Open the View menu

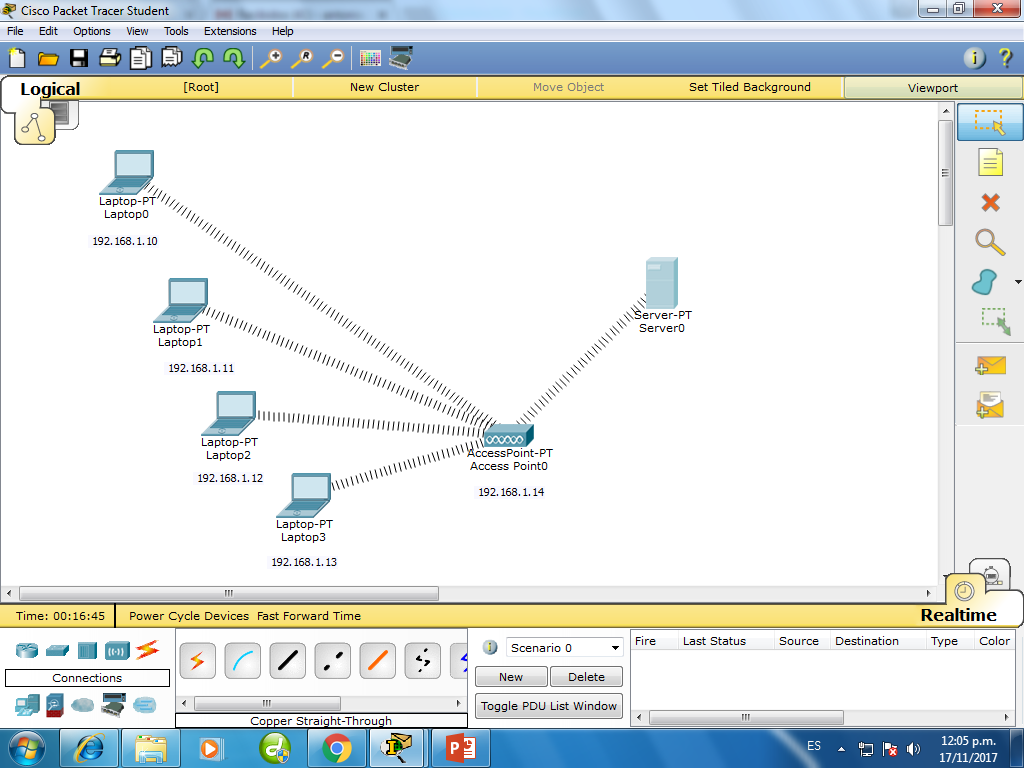pyautogui.click(x=137, y=31)
